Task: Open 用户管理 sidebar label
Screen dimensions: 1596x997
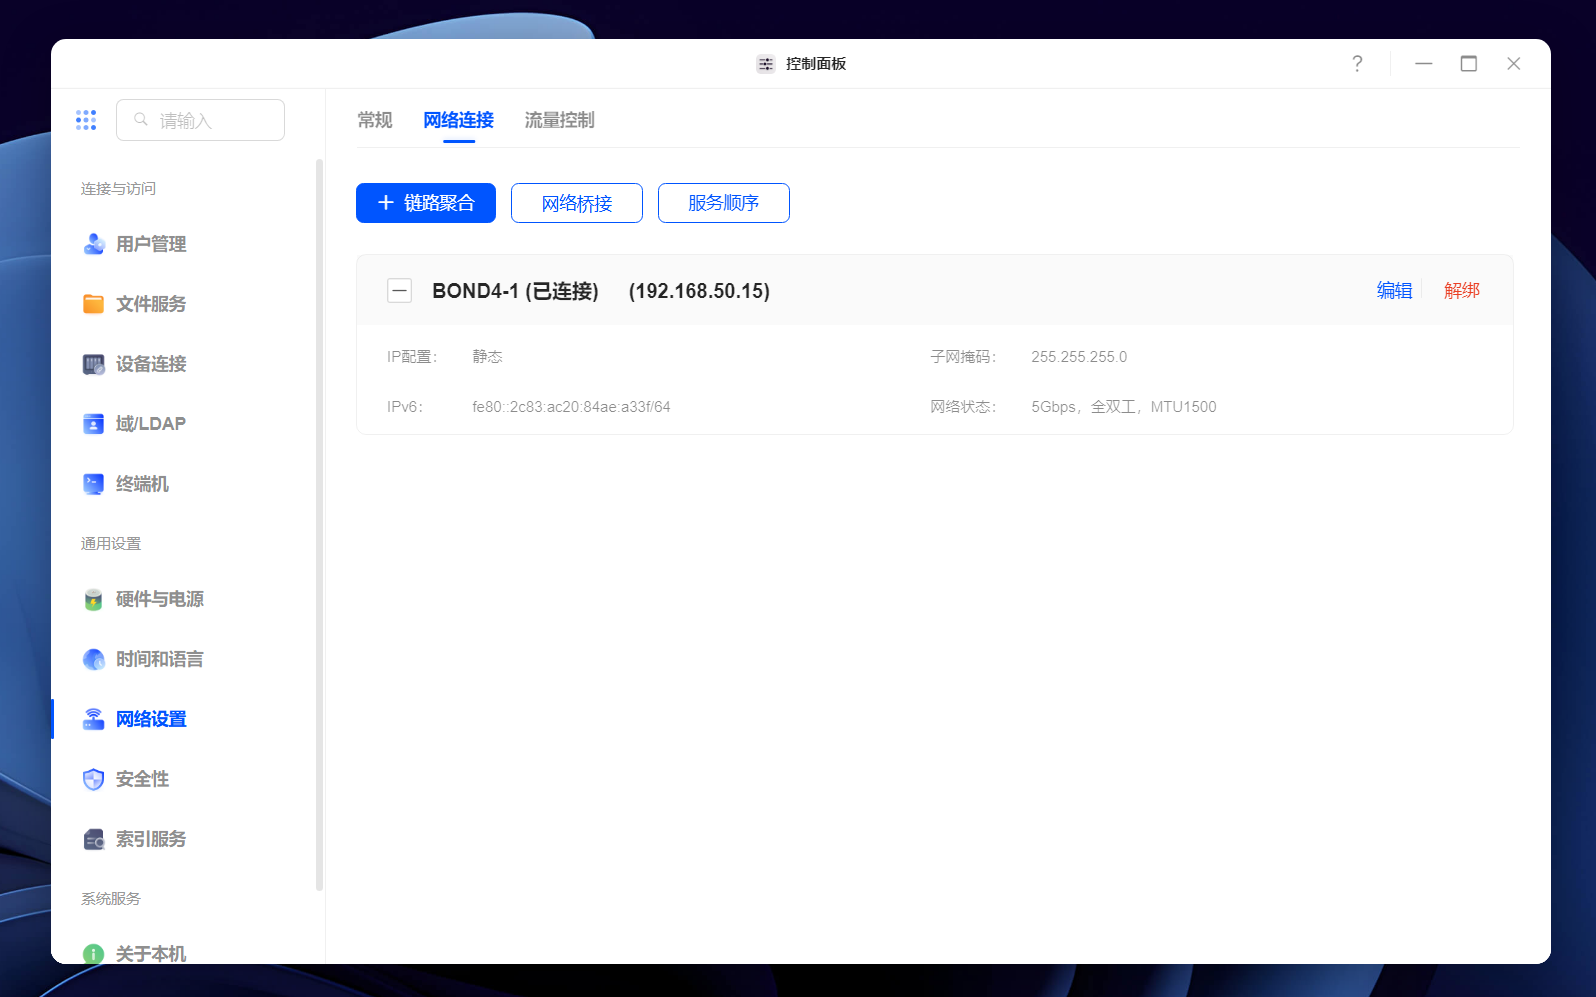Action: click(x=151, y=244)
